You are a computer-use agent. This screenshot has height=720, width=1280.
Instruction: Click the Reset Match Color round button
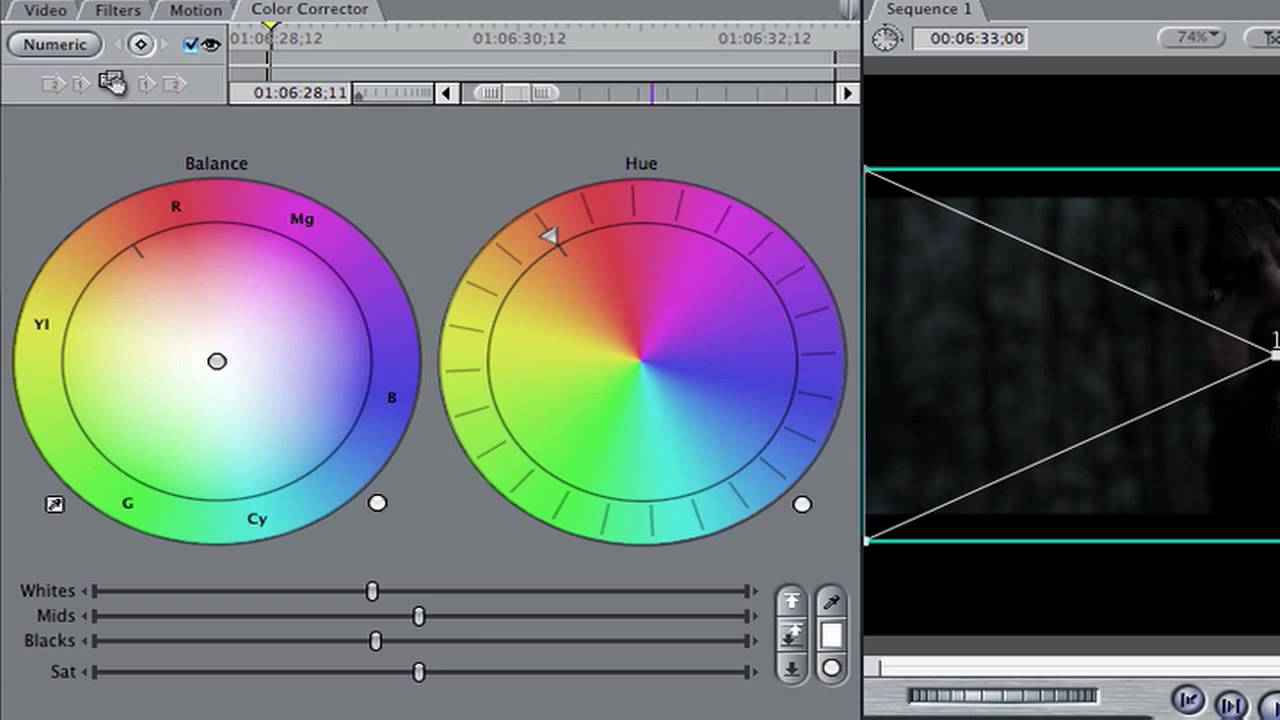coord(832,667)
